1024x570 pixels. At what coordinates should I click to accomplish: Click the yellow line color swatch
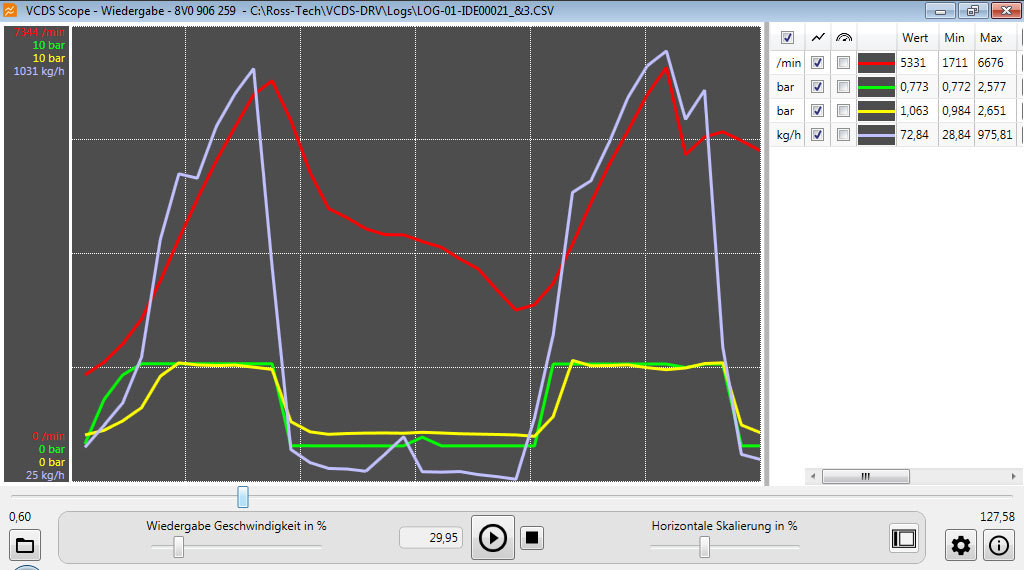876,110
